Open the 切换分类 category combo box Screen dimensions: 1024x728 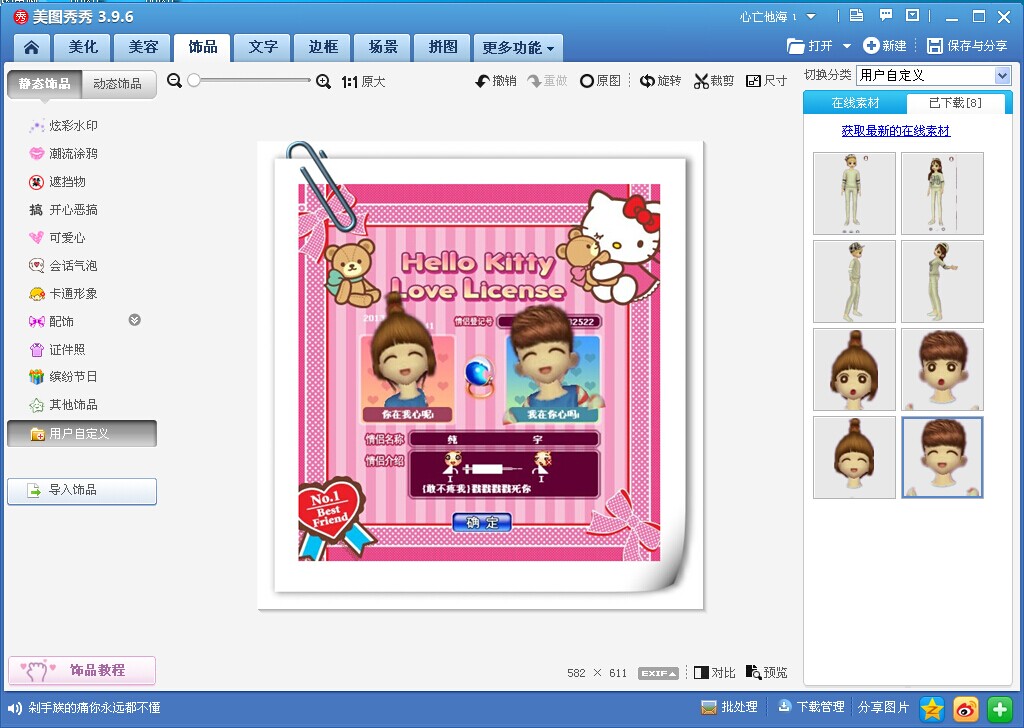(x=934, y=75)
